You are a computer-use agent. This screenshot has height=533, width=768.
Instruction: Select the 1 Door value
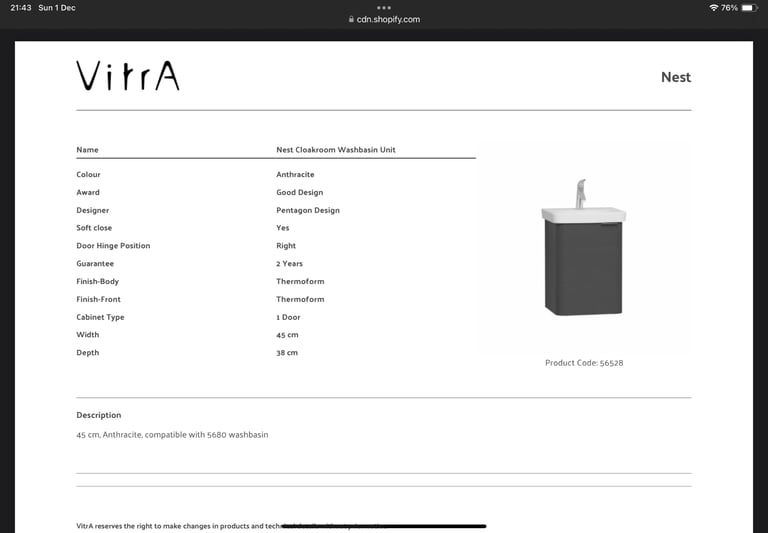[288, 317]
